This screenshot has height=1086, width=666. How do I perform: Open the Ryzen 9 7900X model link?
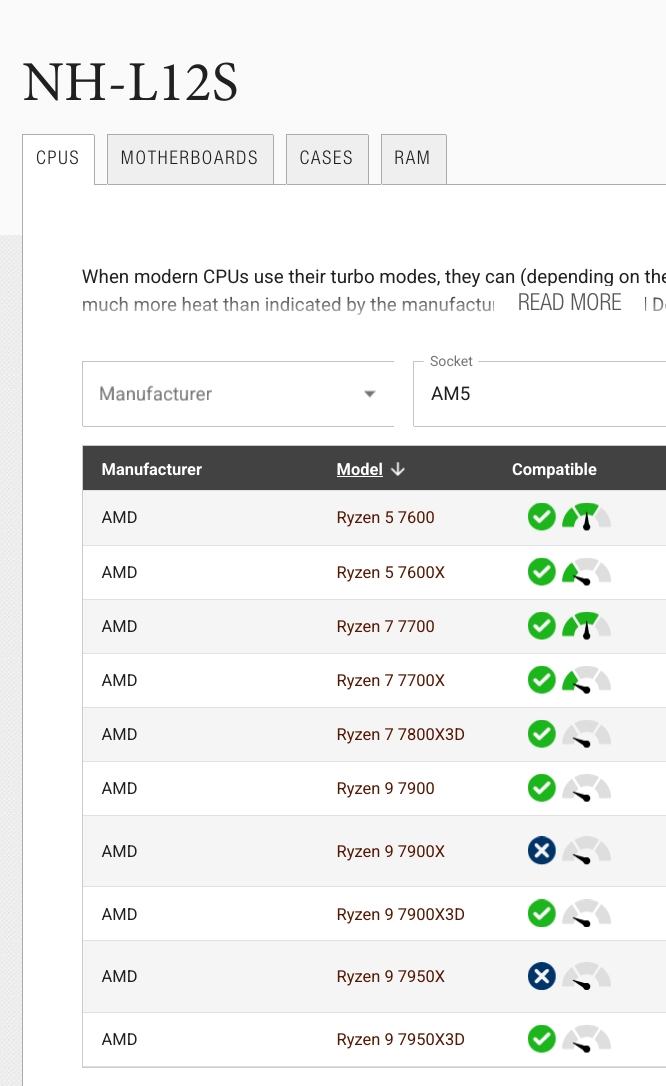point(390,851)
